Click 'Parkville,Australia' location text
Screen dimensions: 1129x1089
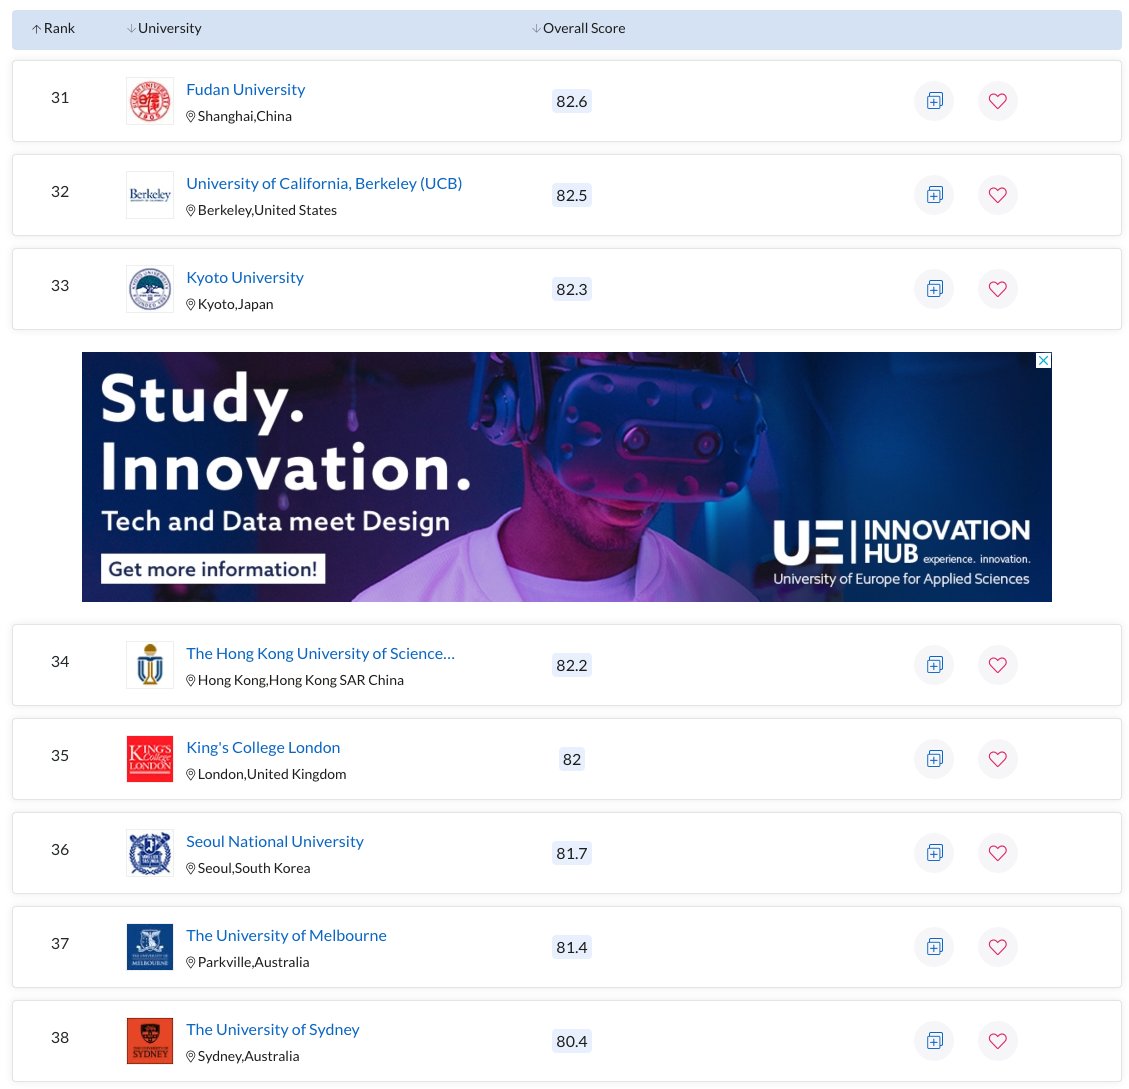[253, 962]
